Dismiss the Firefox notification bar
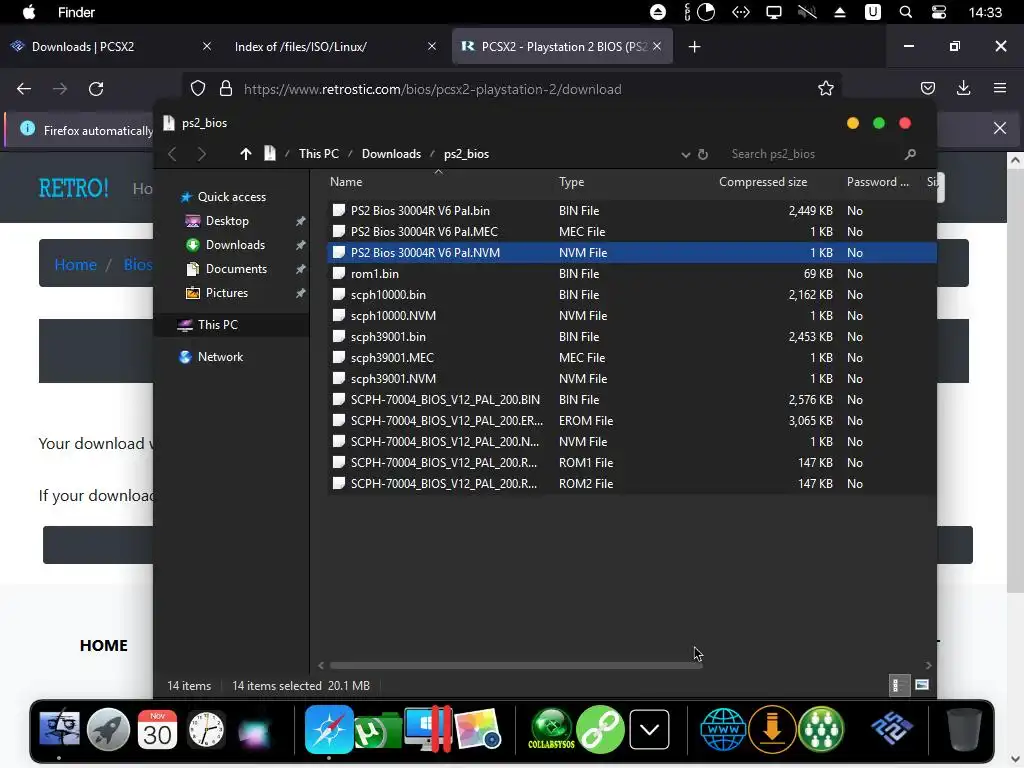 [x=1000, y=128]
